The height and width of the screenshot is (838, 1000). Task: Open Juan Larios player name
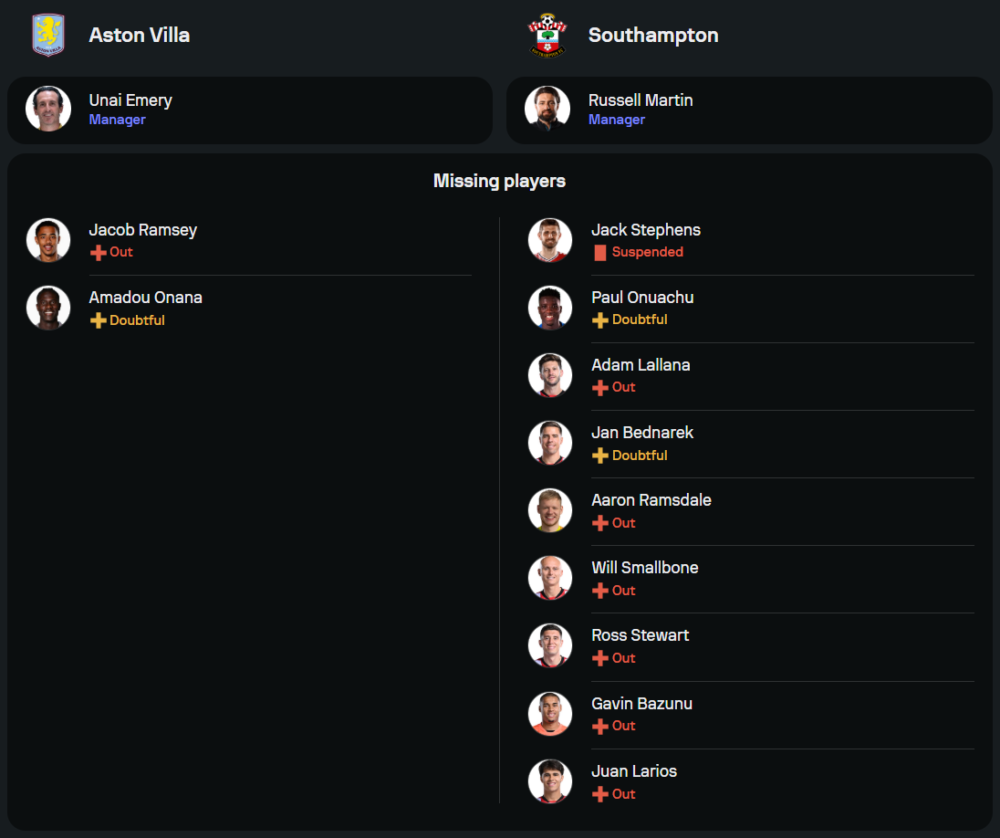coord(634,771)
